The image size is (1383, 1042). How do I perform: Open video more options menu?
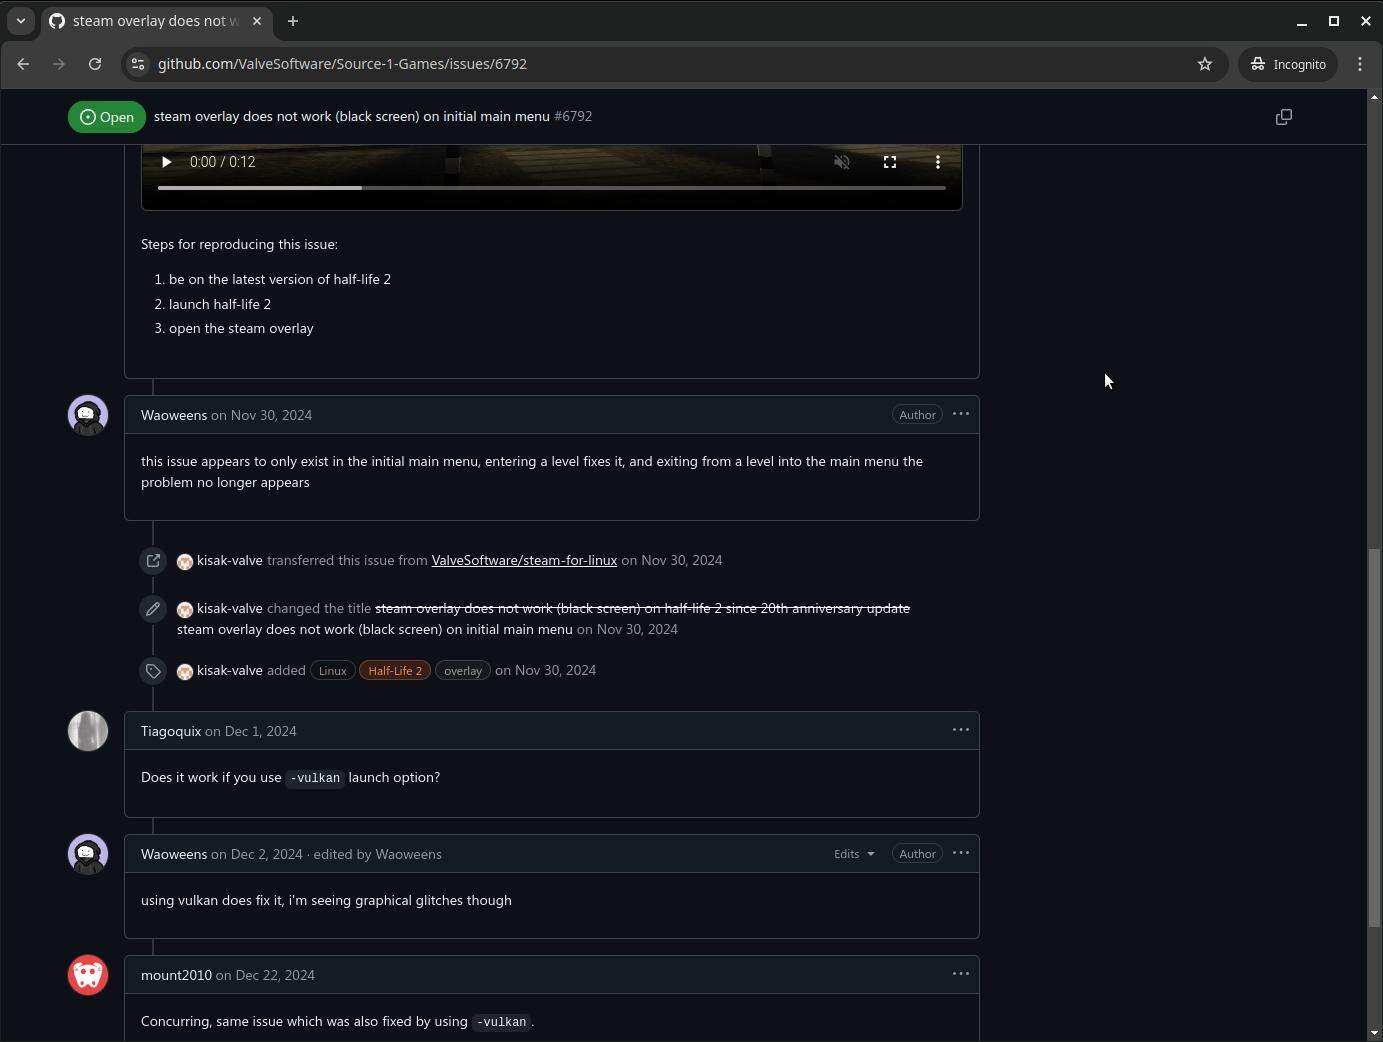[x=938, y=162]
